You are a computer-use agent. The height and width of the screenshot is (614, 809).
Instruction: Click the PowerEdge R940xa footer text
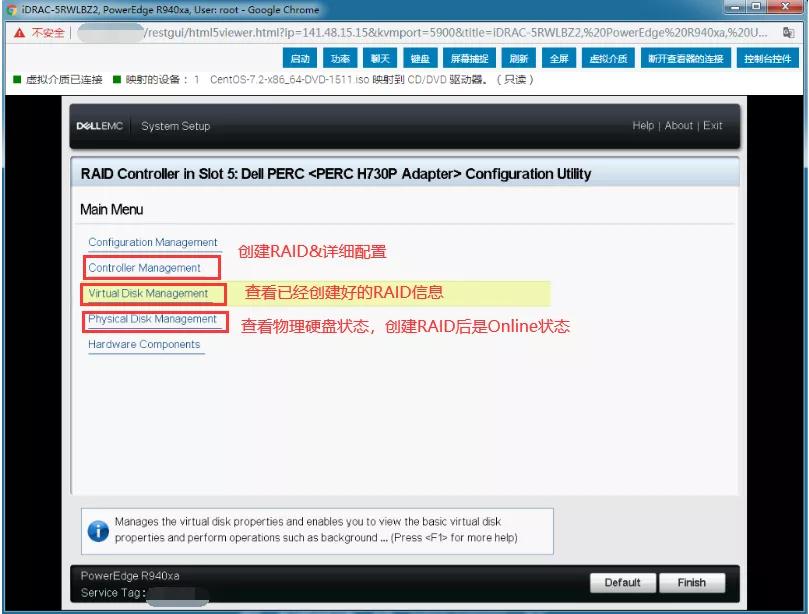[x=130, y=576]
